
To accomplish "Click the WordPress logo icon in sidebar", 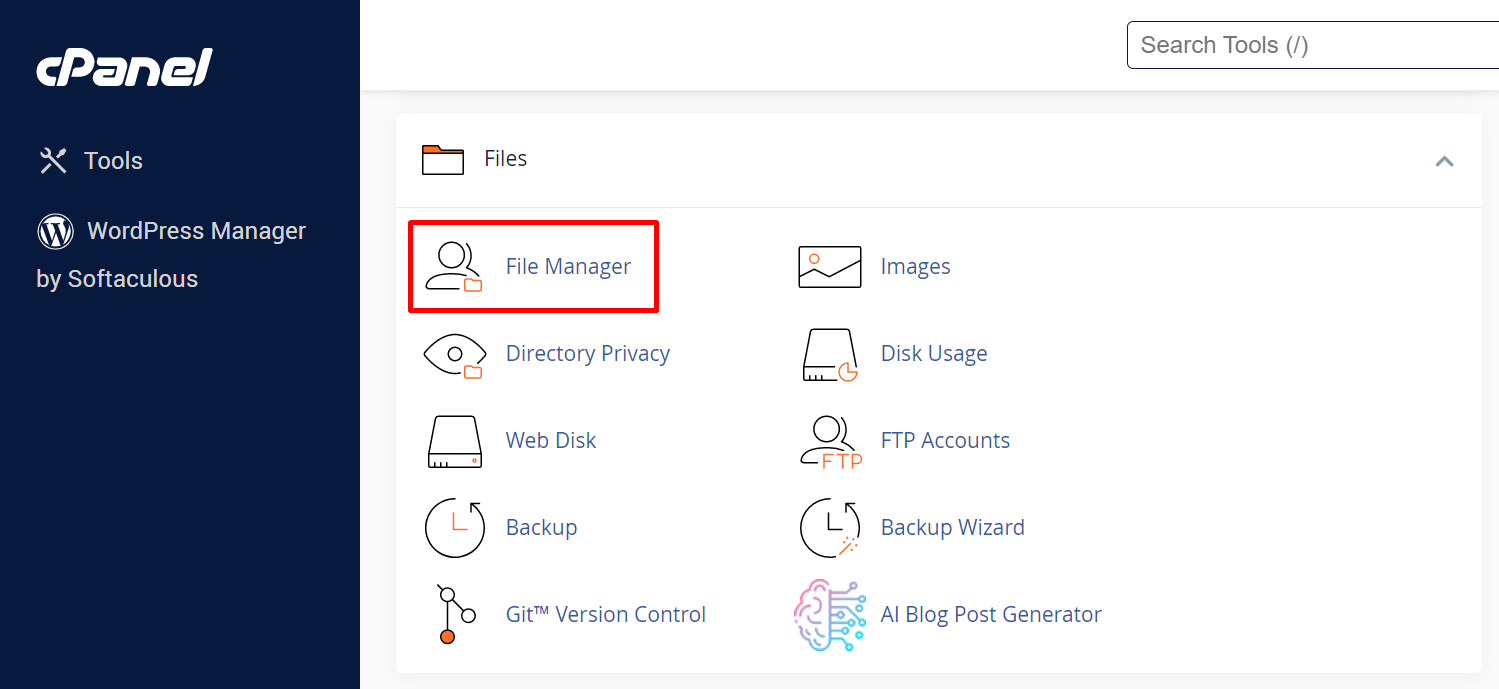I will tap(56, 231).
